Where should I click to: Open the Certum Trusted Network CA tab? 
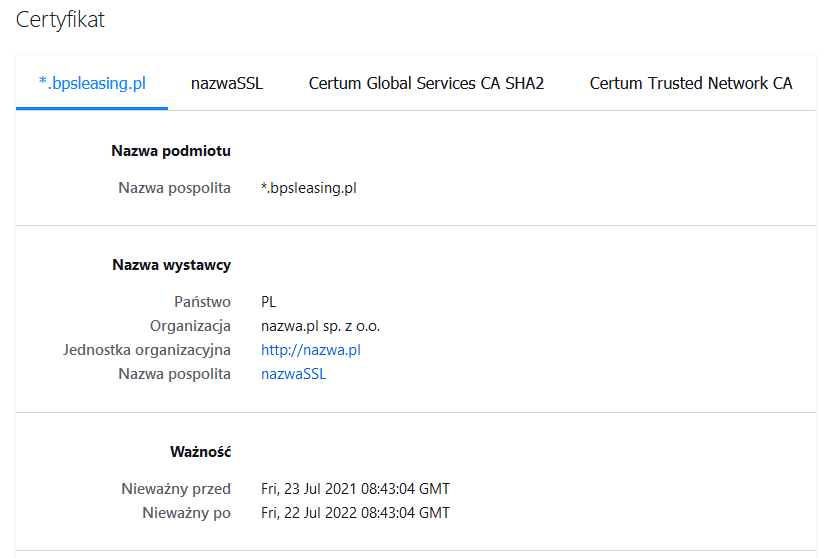coord(691,83)
